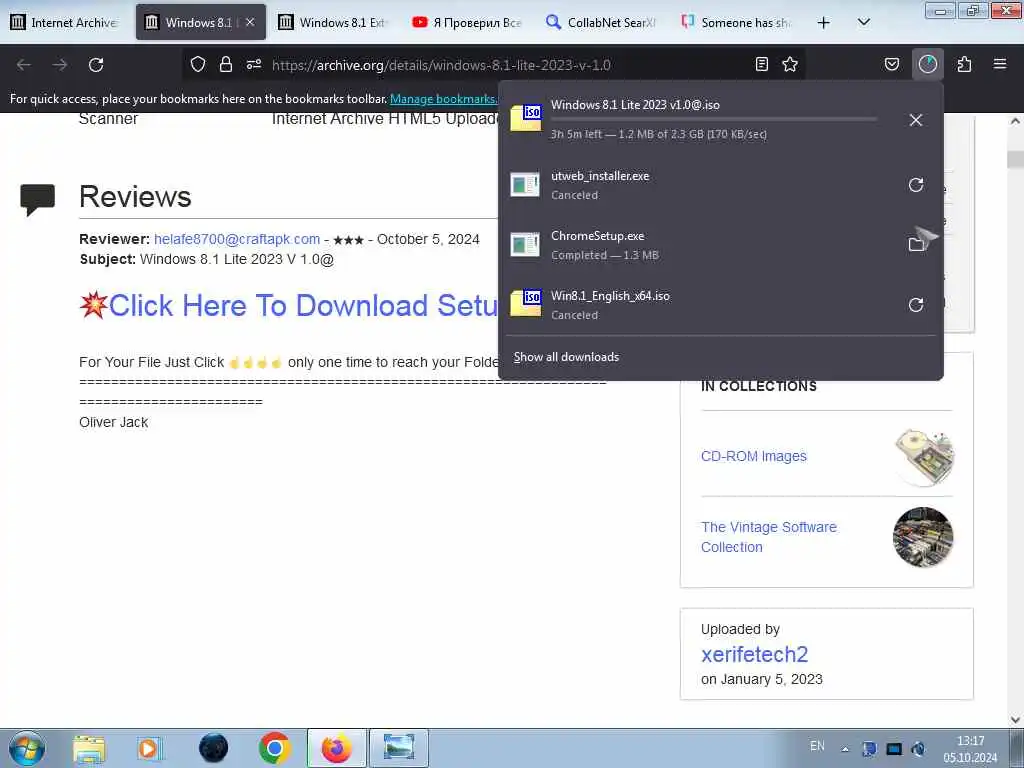The width and height of the screenshot is (1024, 768).
Task: Click the address bar URL
Action: (441, 65)
